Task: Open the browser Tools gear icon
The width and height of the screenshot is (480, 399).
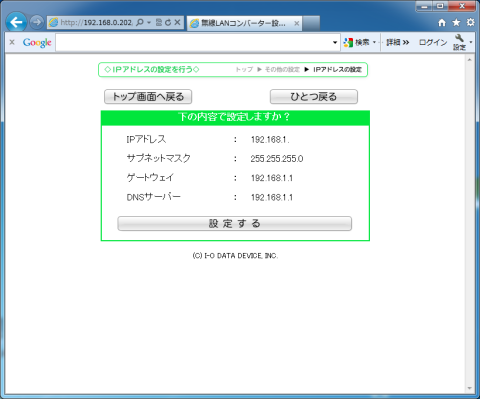Action: pyautogui.click(x=470, y=22)
